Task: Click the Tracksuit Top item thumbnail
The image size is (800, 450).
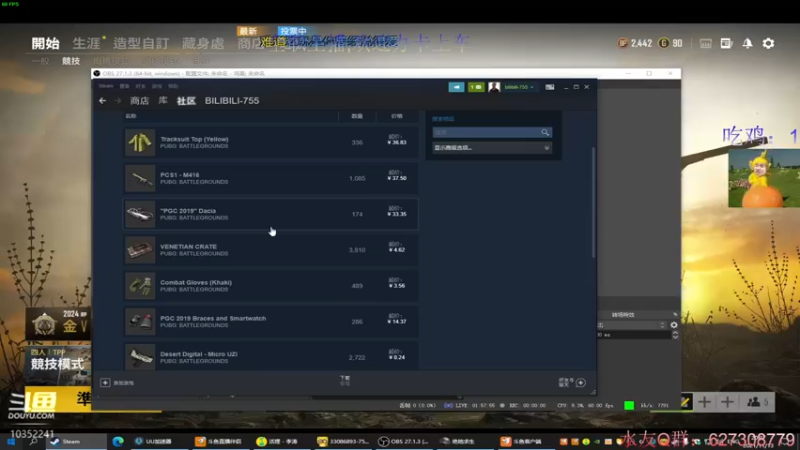Action: pos(140,142)
